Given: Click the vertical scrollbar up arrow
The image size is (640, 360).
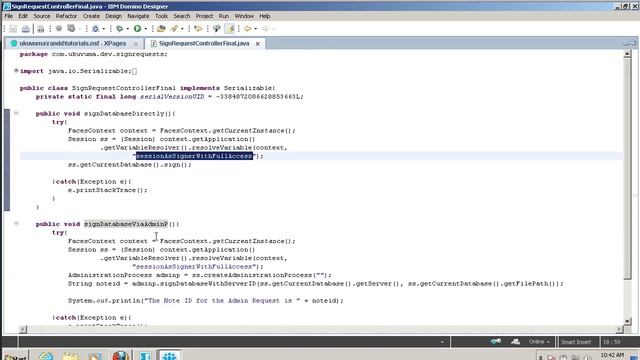Looking at the screenshot, I should click(x=627, y=54).
